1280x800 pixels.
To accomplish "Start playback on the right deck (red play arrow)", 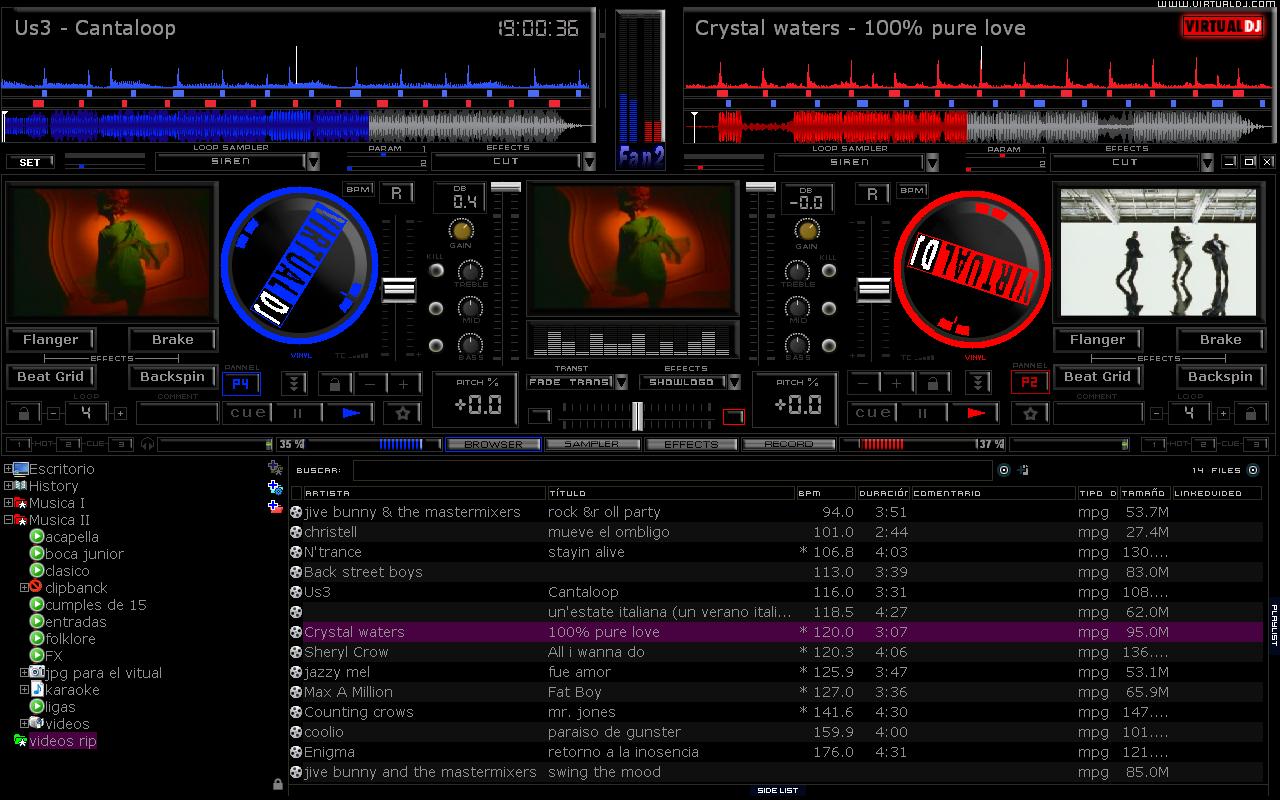I will pos(975,413).
